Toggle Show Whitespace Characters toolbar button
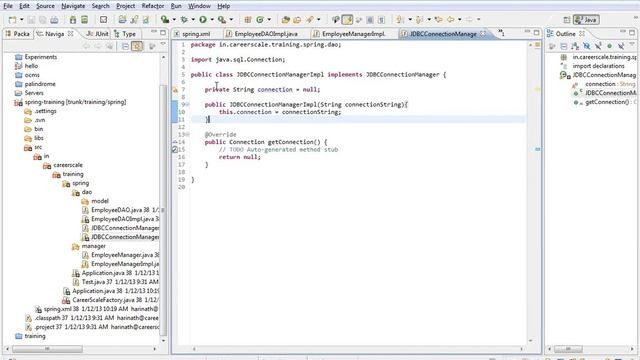Screen dimensions: 640x360 point(381,20)
